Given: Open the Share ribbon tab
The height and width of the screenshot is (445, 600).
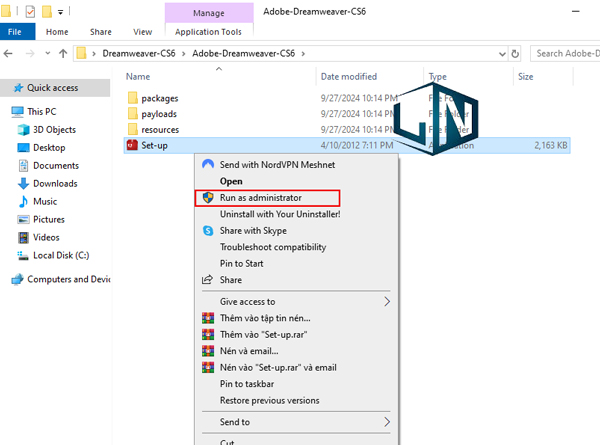Looking at the screenshot, I should 101,32.
